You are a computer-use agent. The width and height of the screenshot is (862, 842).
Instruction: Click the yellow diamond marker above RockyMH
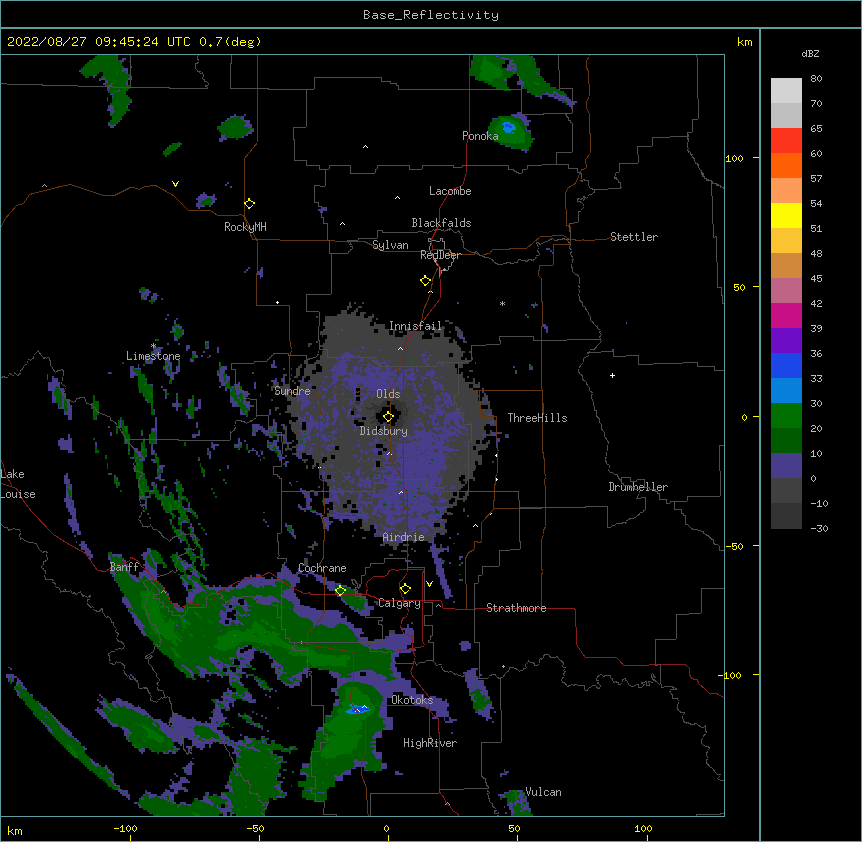pyautogui.click(x=249, y=204)
